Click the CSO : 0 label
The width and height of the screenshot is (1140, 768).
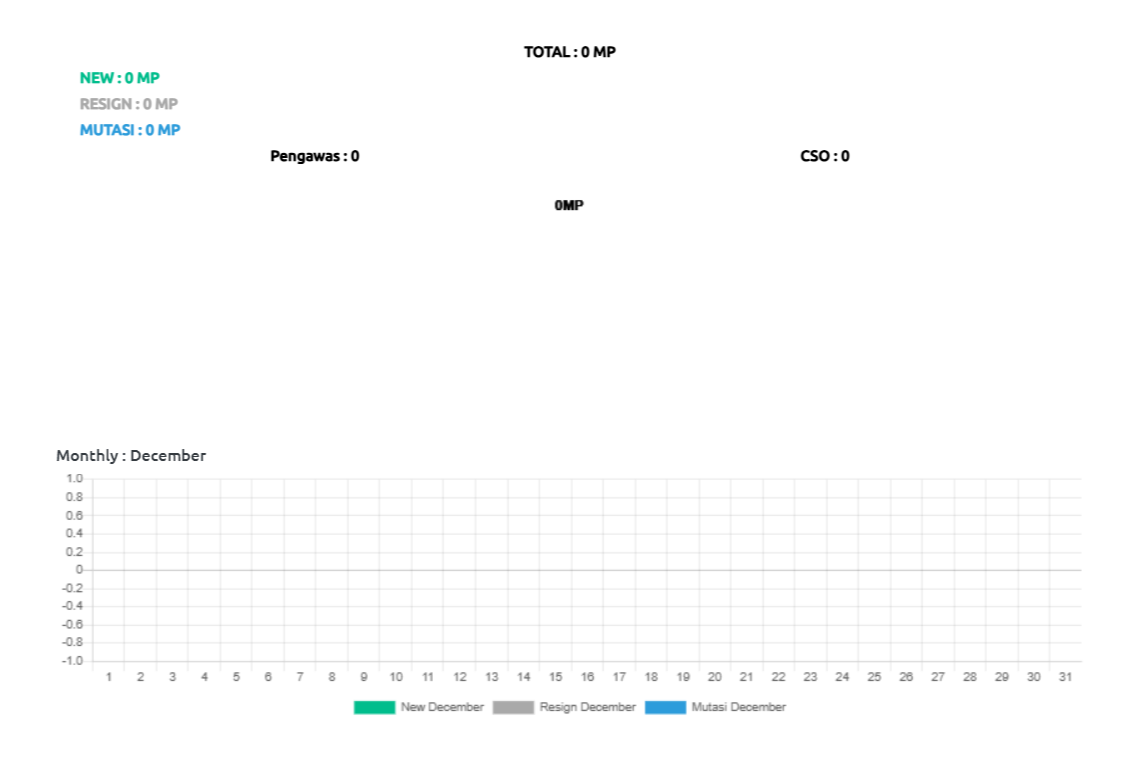point(825,156)
